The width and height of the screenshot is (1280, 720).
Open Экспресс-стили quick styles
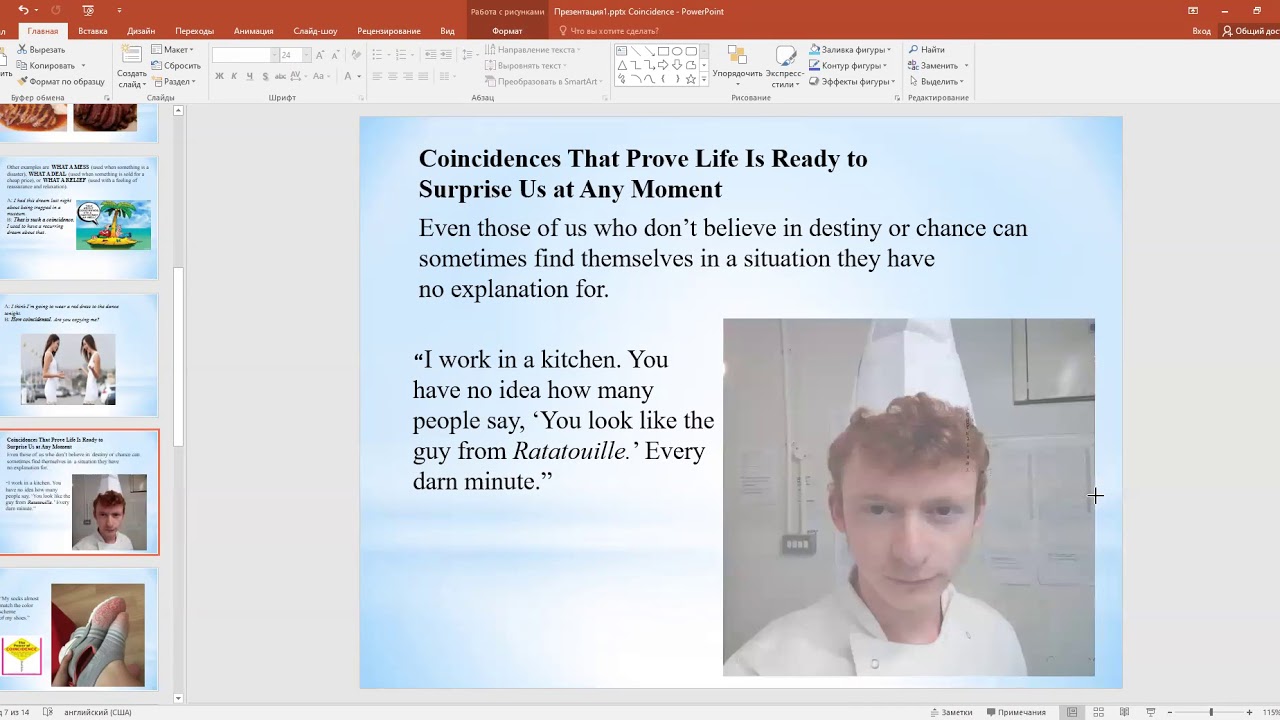click(x=786, y=66)
